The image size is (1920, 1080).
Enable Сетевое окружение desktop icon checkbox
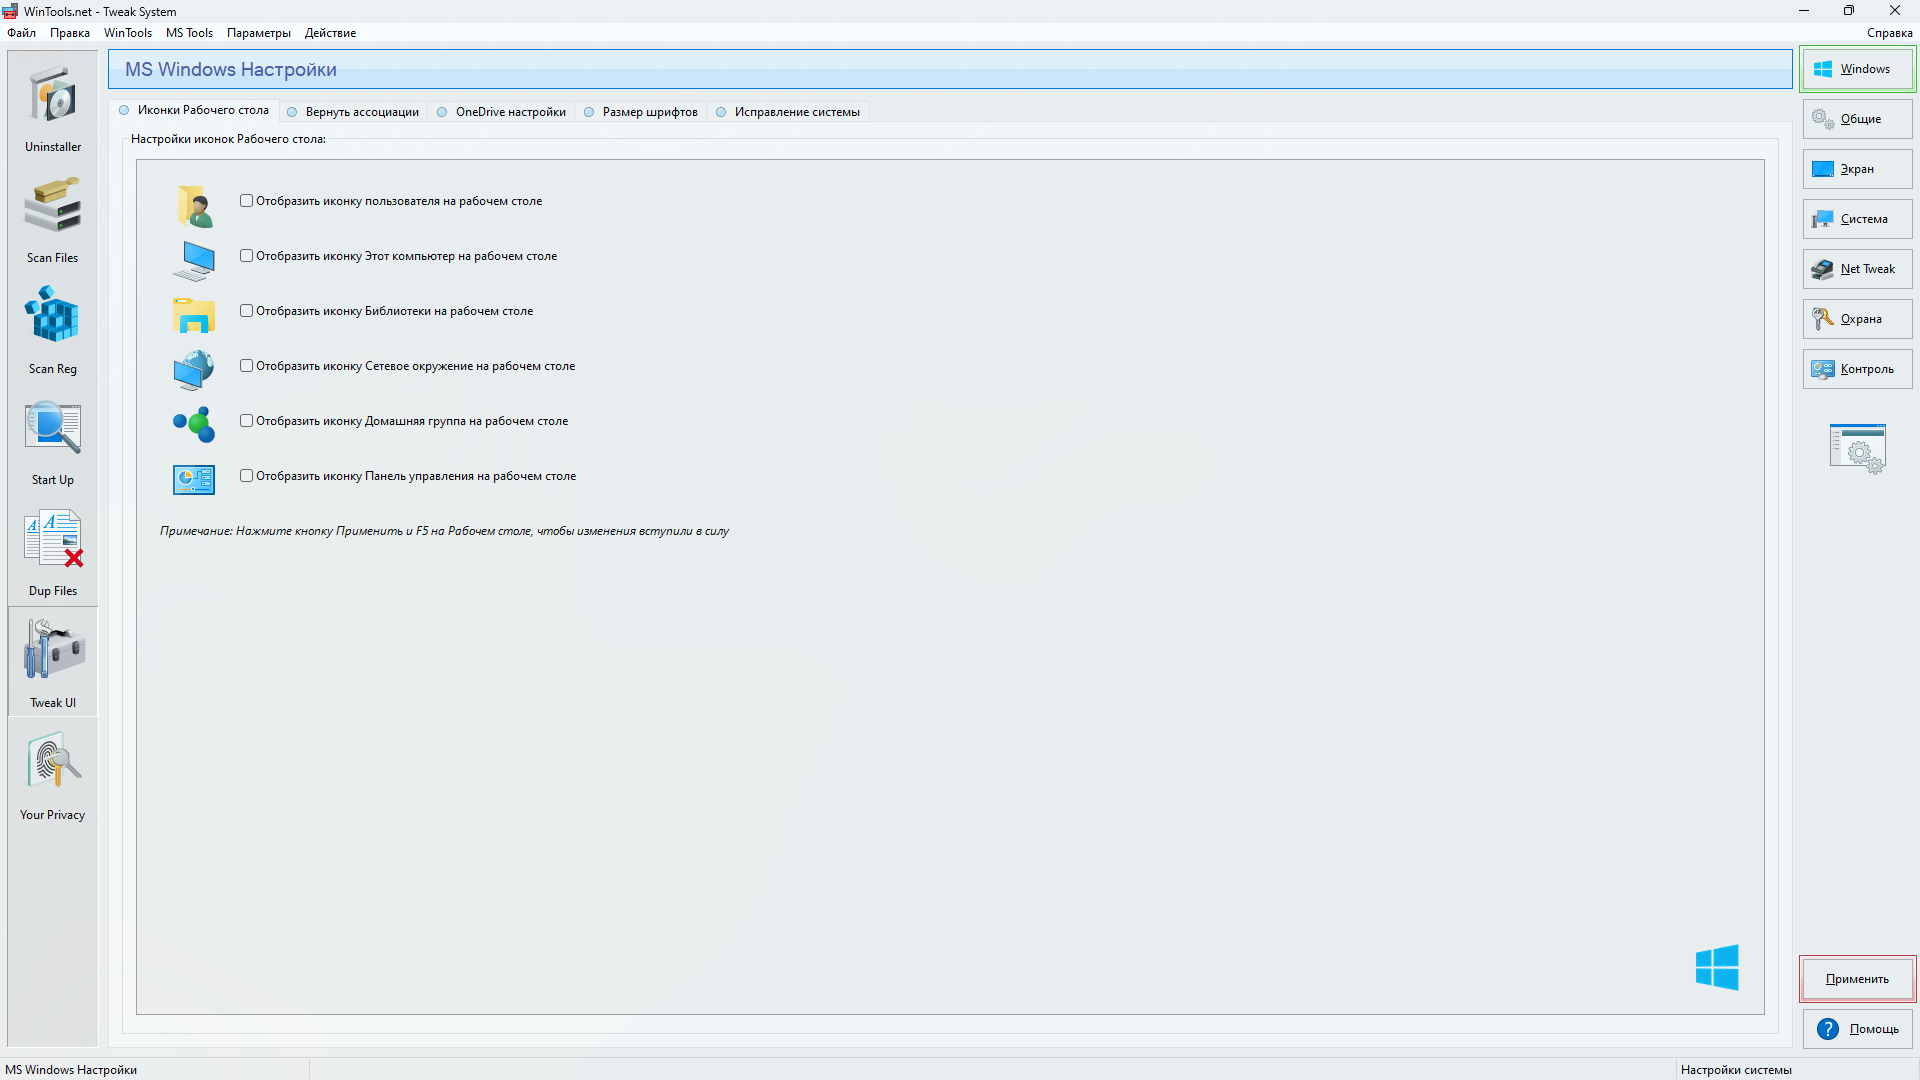point(246,366)
